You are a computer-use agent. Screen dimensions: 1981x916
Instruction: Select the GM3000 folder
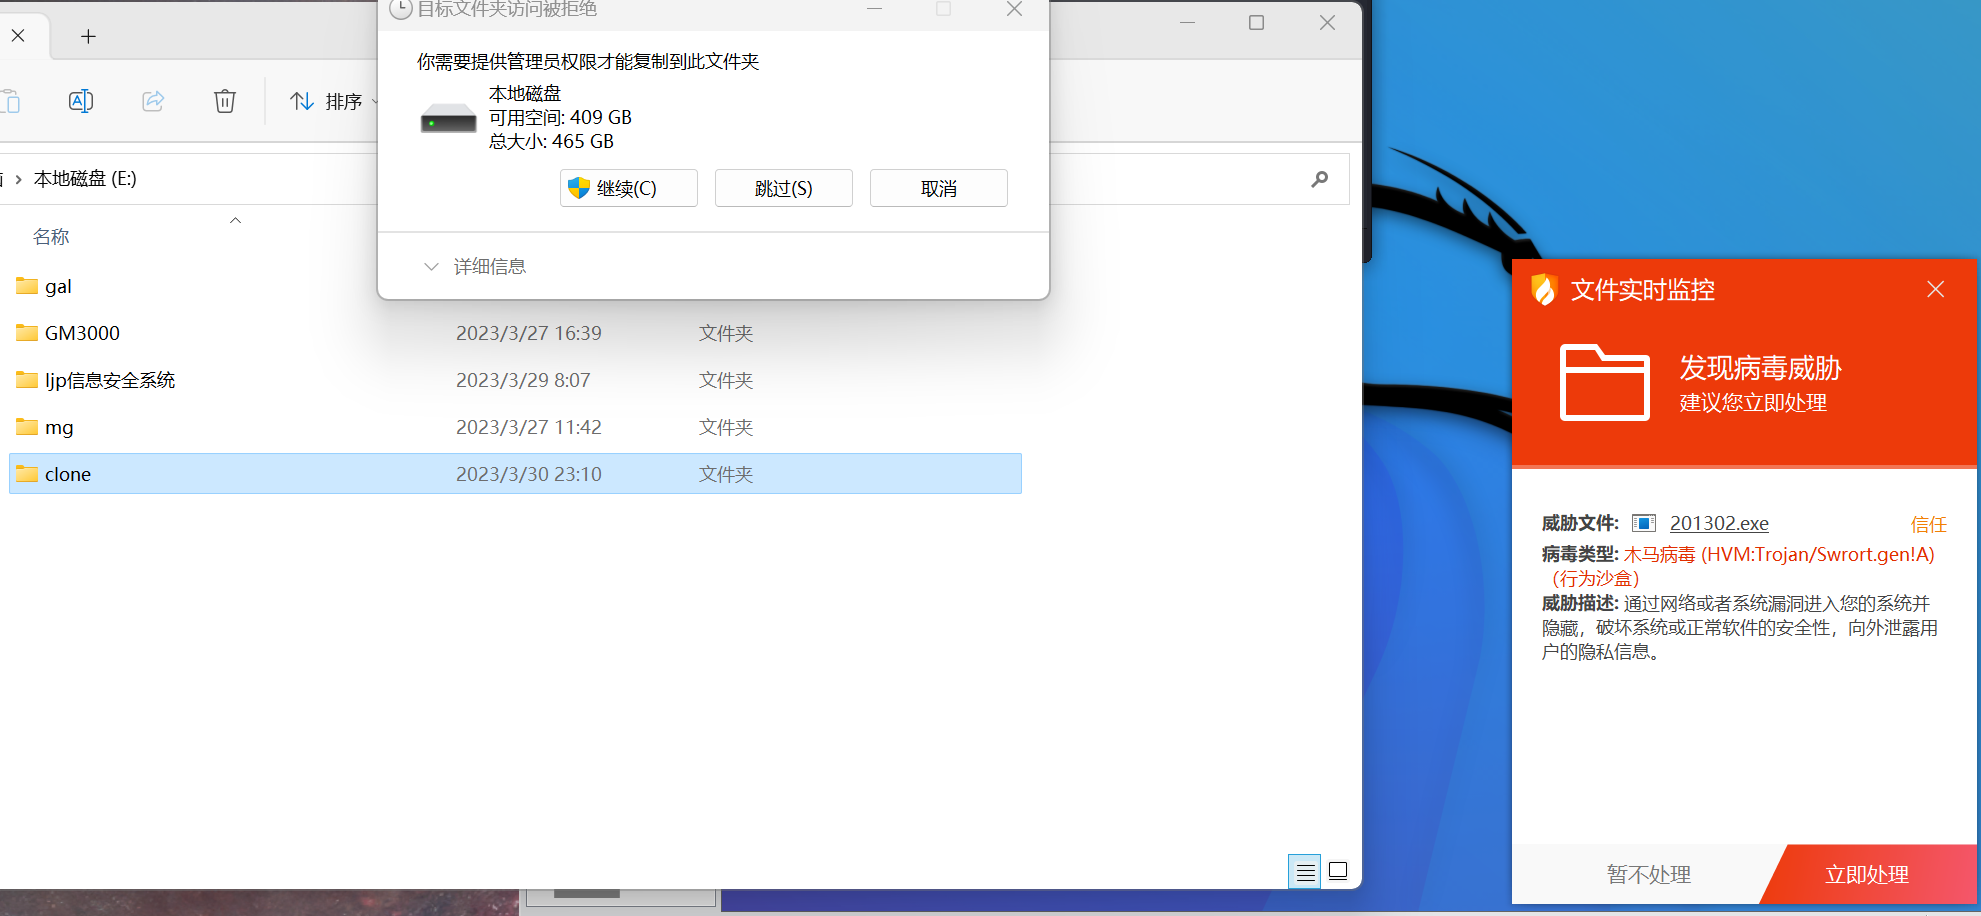click(515, 334)
